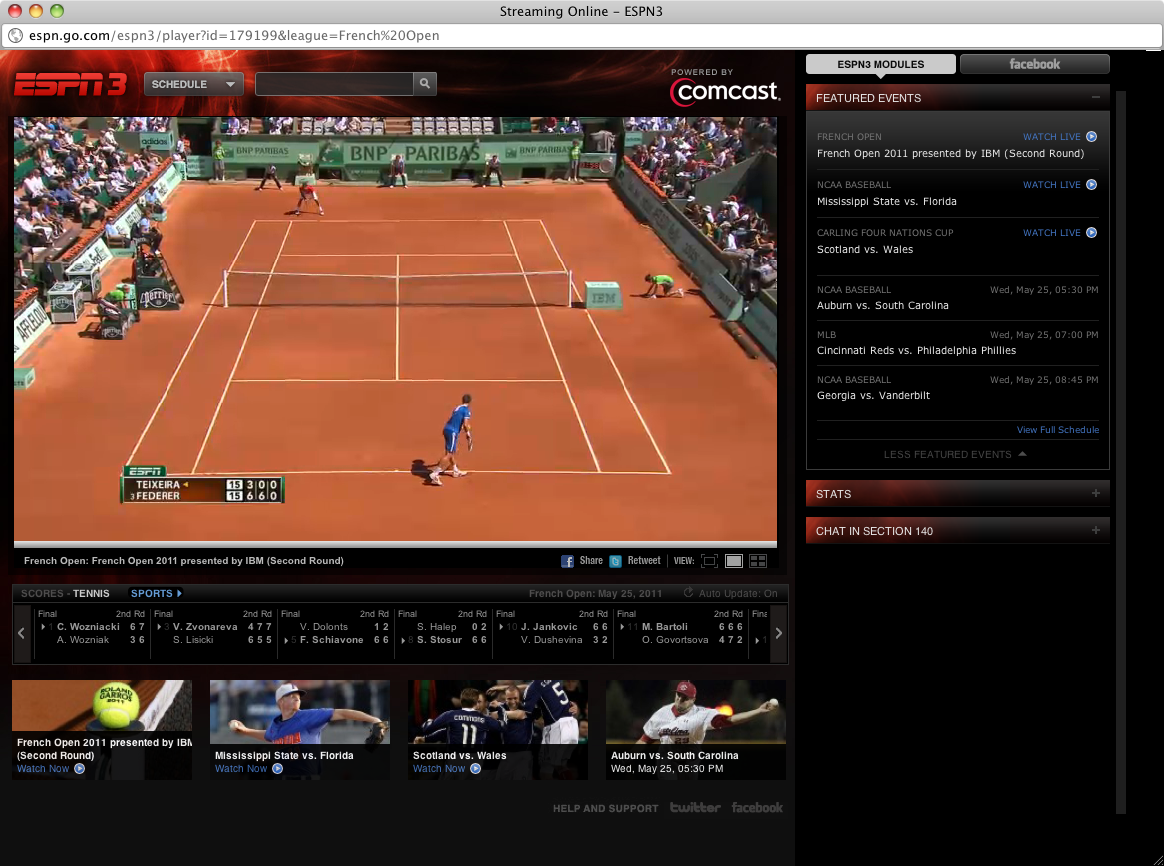Click the auto update refresh icon
The height and width of the screenshot is (866, 1164).
click(688, 593)
